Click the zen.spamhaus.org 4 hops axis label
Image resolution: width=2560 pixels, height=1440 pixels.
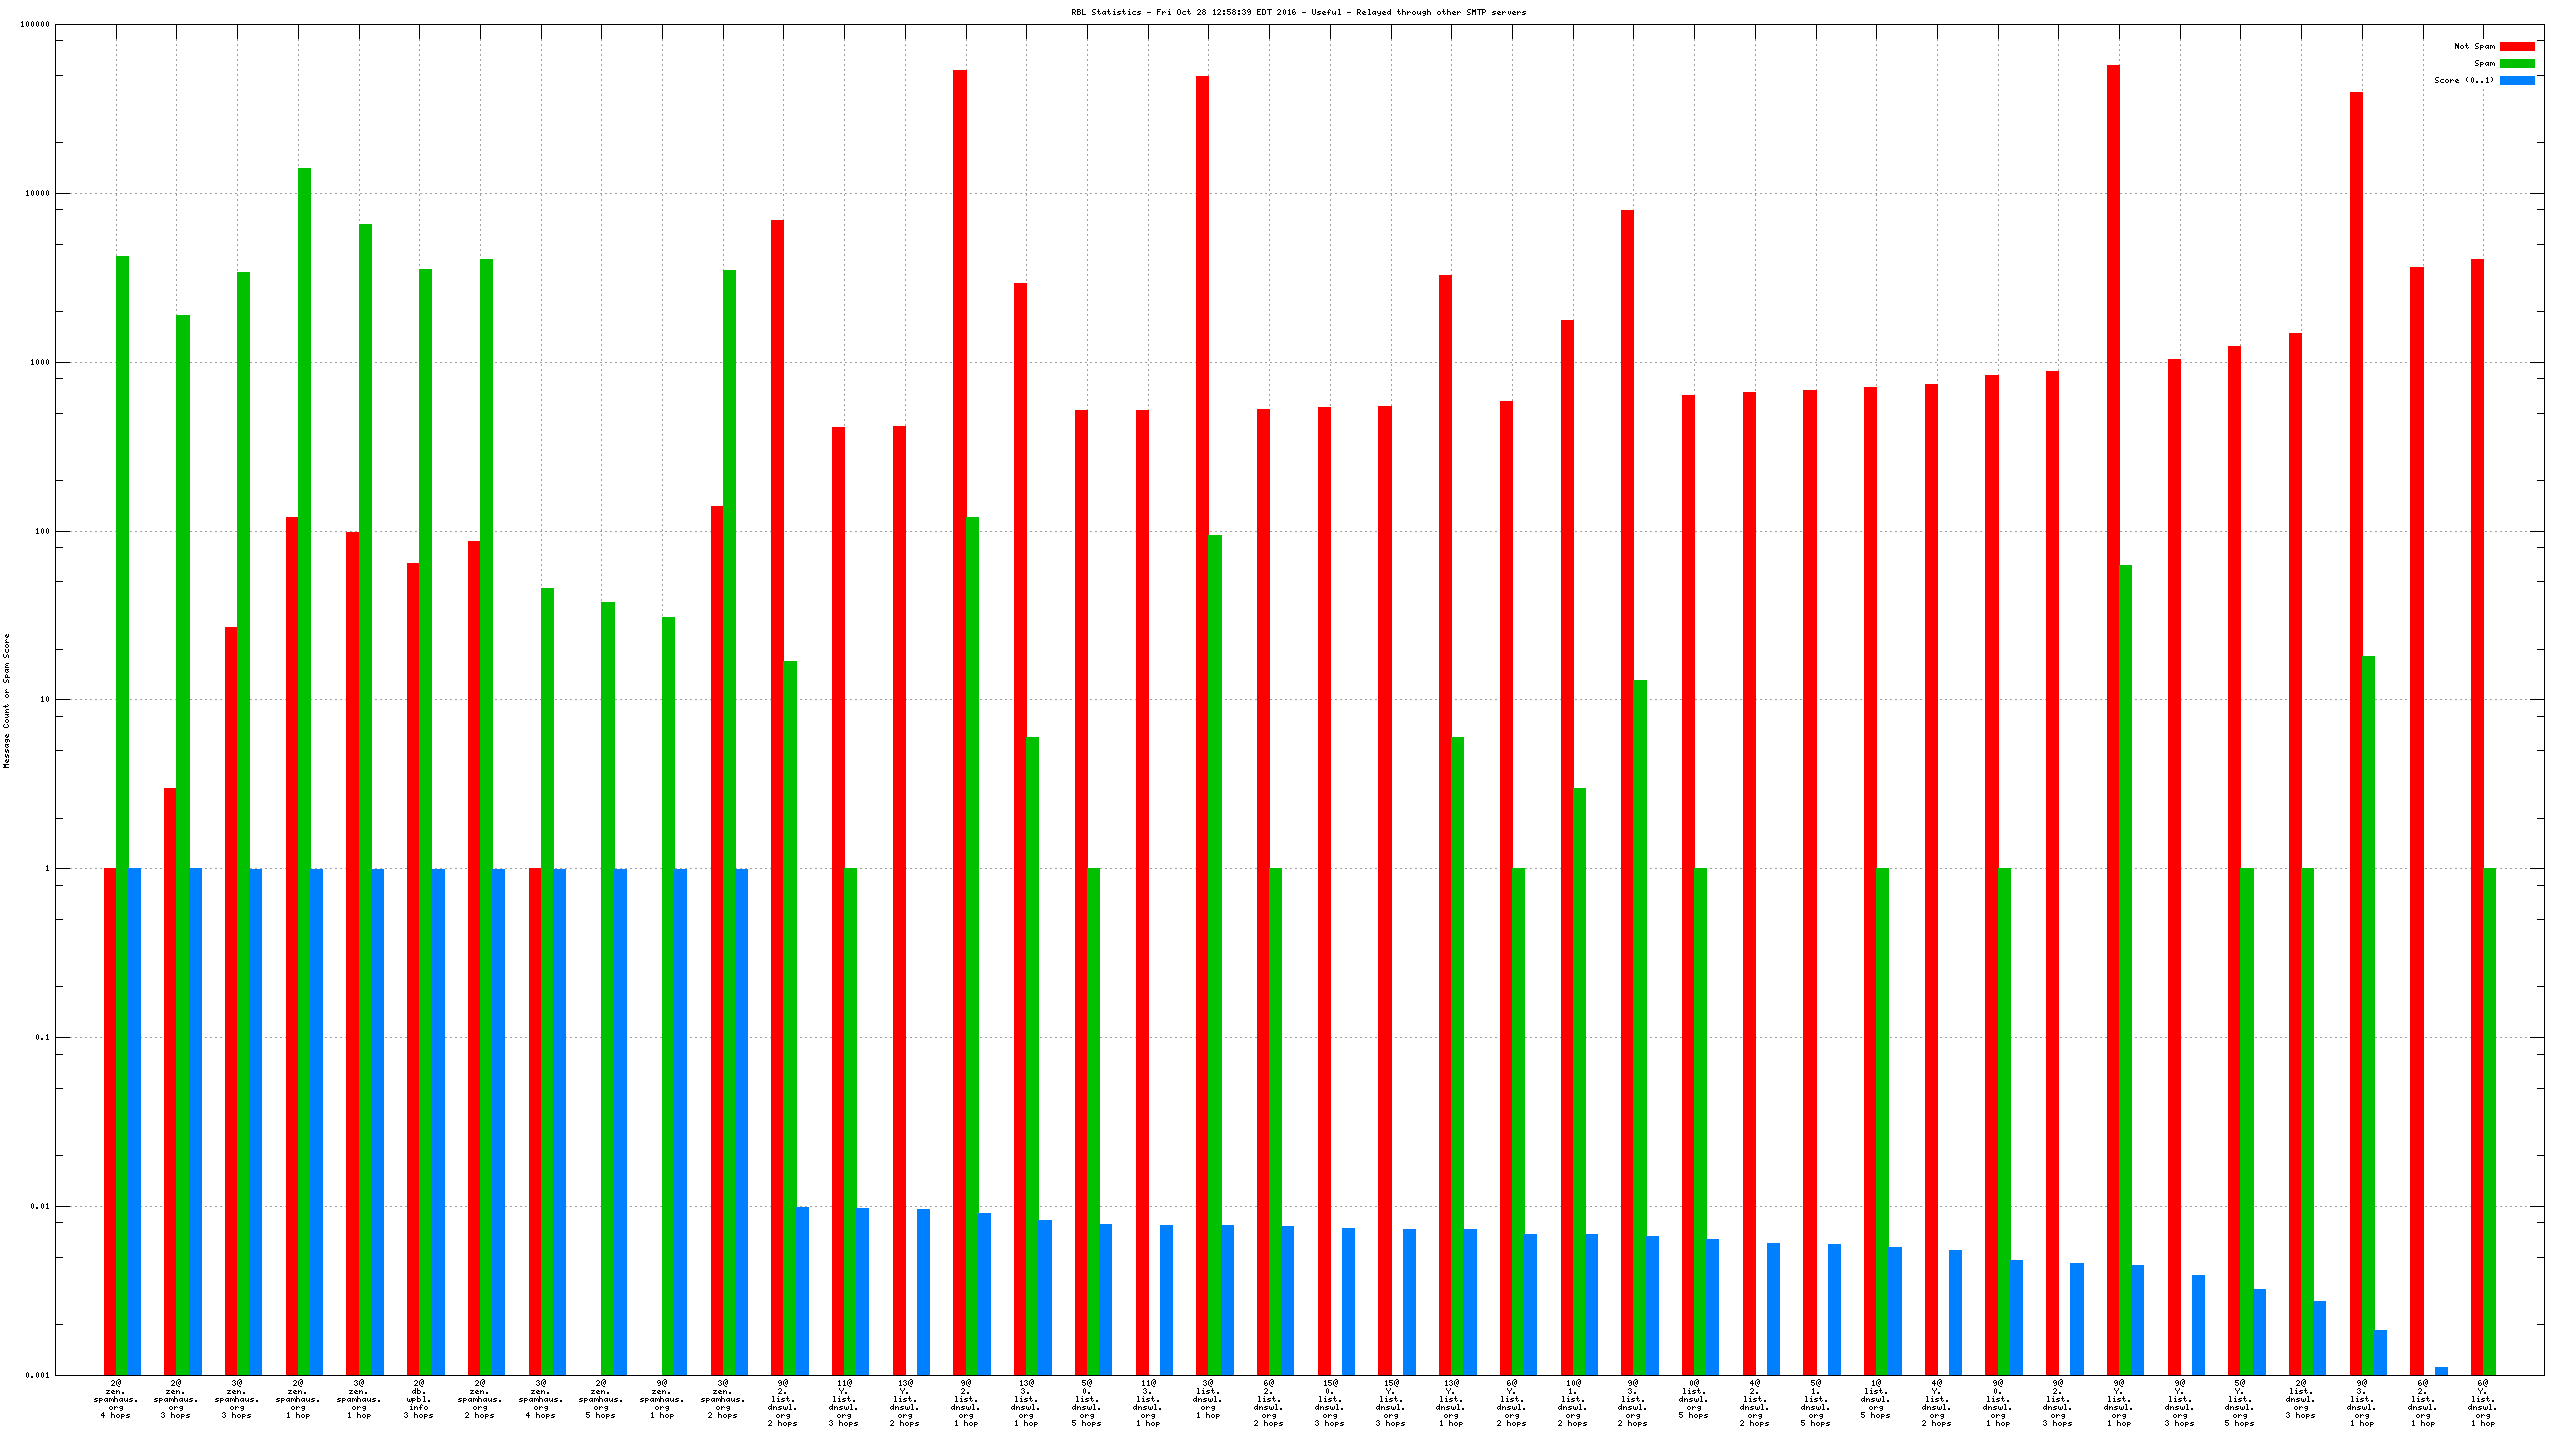(116, 1399)
